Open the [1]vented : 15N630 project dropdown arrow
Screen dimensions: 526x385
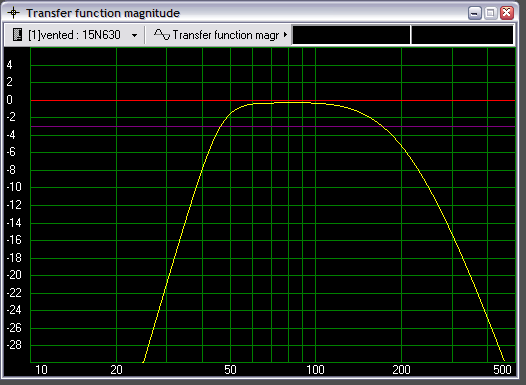point(134,35)
